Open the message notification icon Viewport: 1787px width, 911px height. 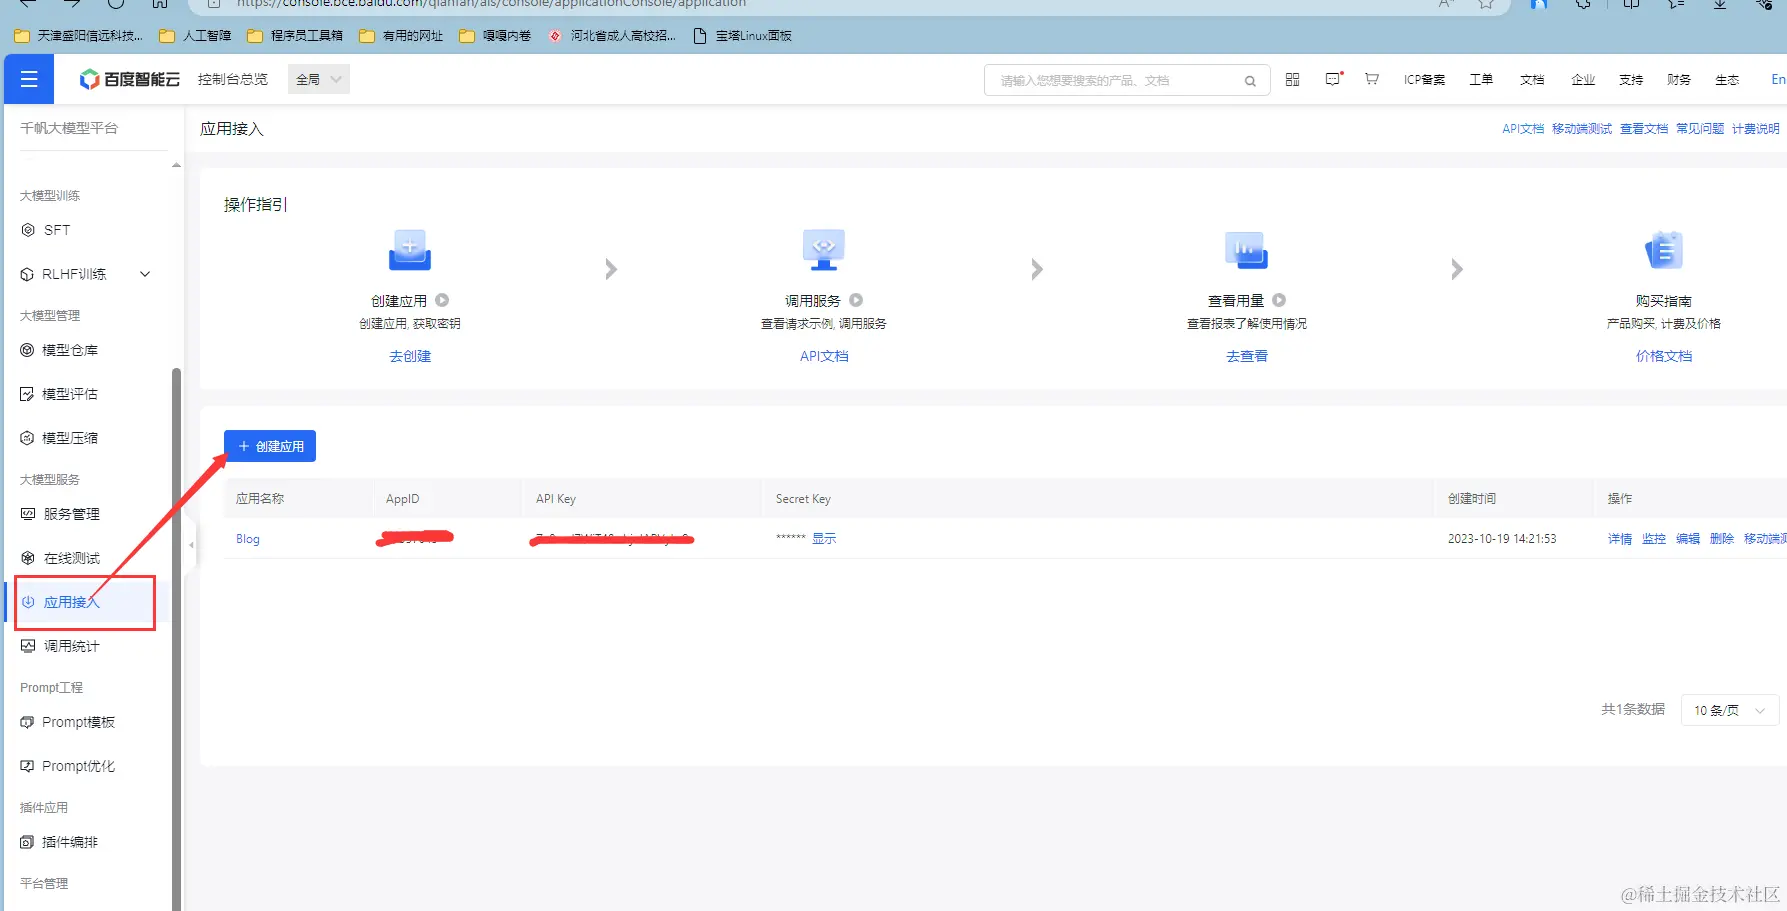1333,79
